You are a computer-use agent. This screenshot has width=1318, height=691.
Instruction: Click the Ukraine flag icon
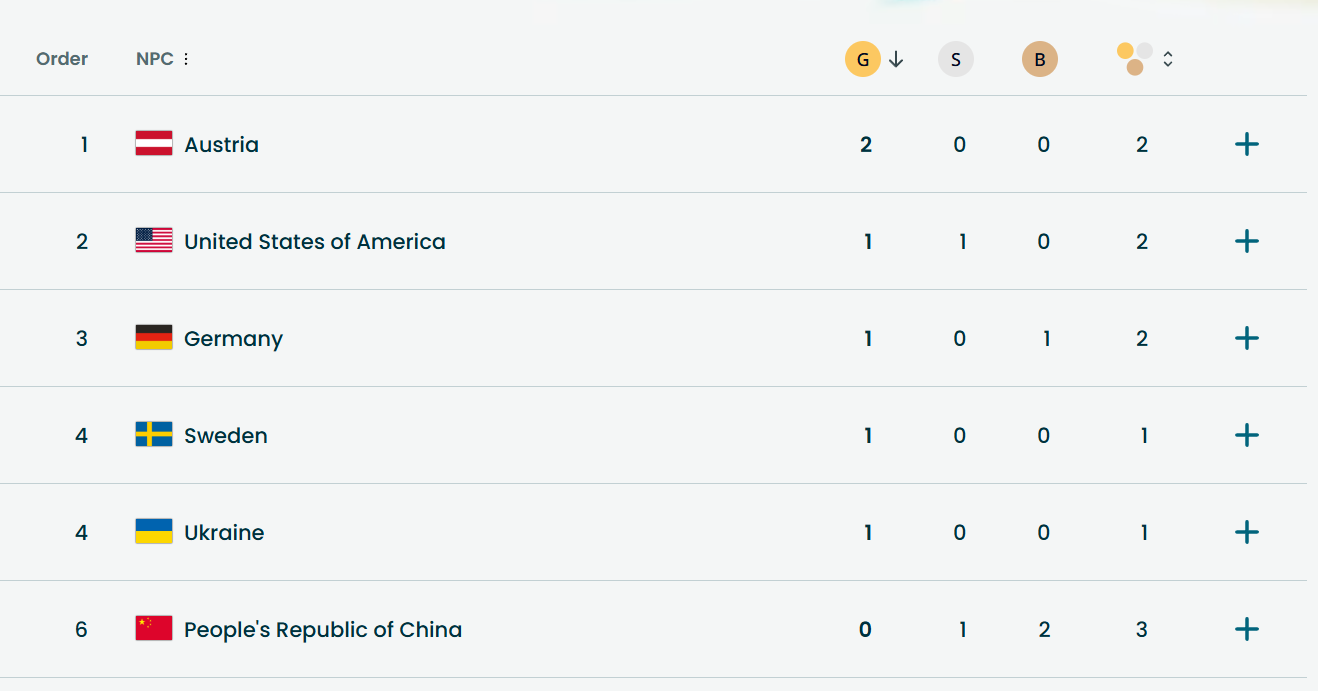coord(154,532)
